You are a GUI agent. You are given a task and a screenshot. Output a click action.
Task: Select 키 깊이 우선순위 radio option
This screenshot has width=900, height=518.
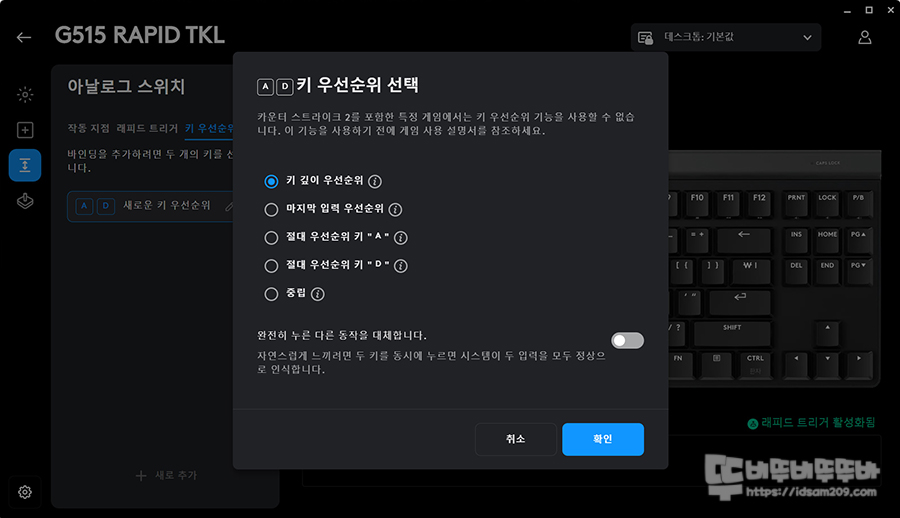[271, 181]
